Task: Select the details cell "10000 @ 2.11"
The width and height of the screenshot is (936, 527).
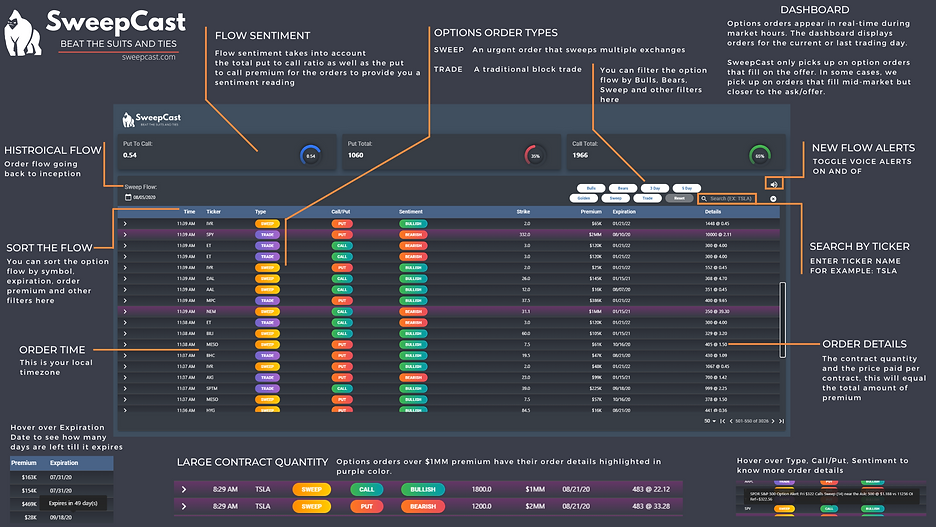Action: click(718, 235)
